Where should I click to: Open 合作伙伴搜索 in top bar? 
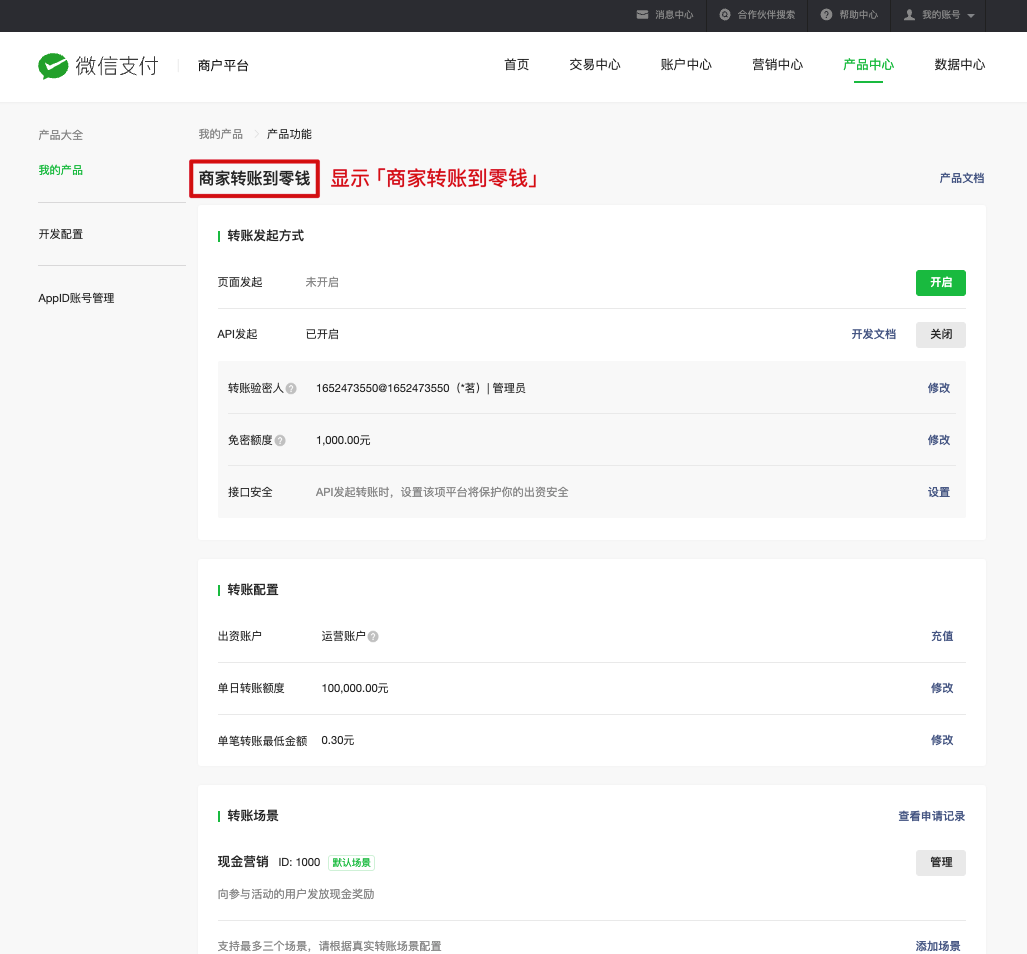pyautogui.click(x=766, y=14)
